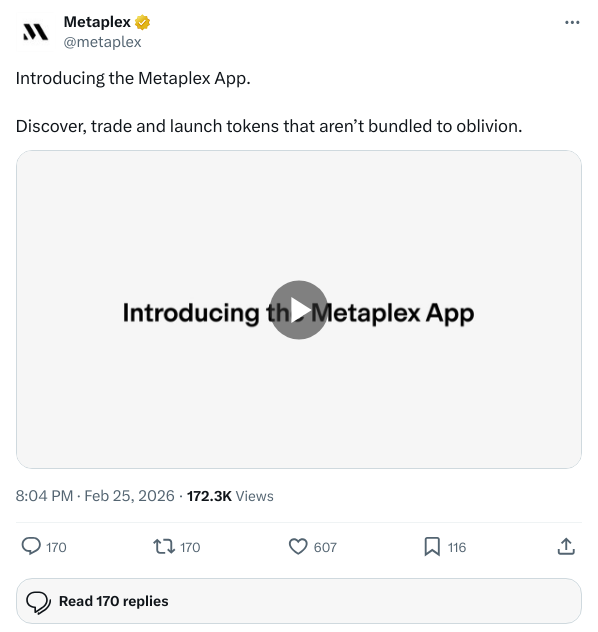Click the gold verified badge beside Metaplex
598x632 pixels.
[142, 23]
